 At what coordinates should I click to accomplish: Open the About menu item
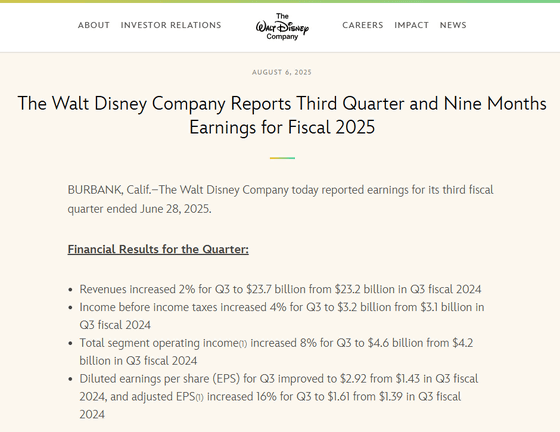(94, 25)
